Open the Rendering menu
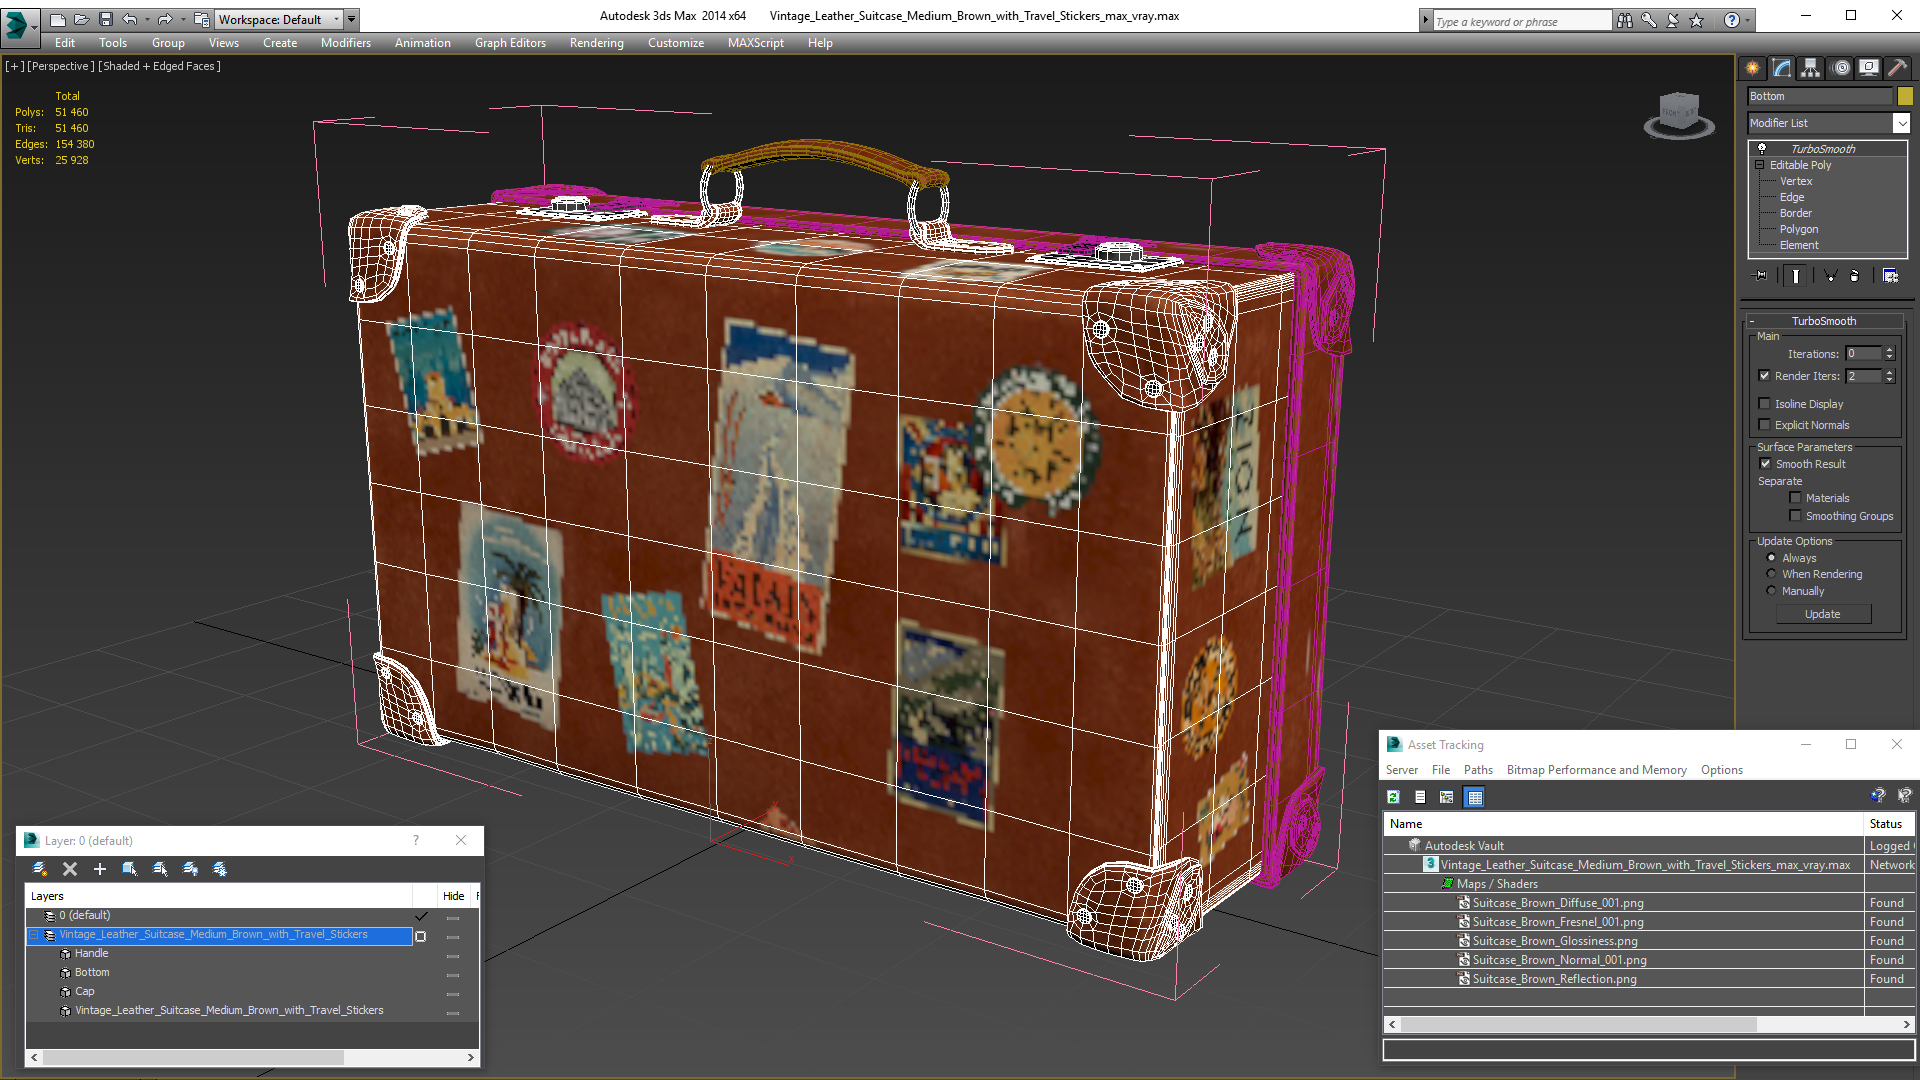 coord(596,43)
